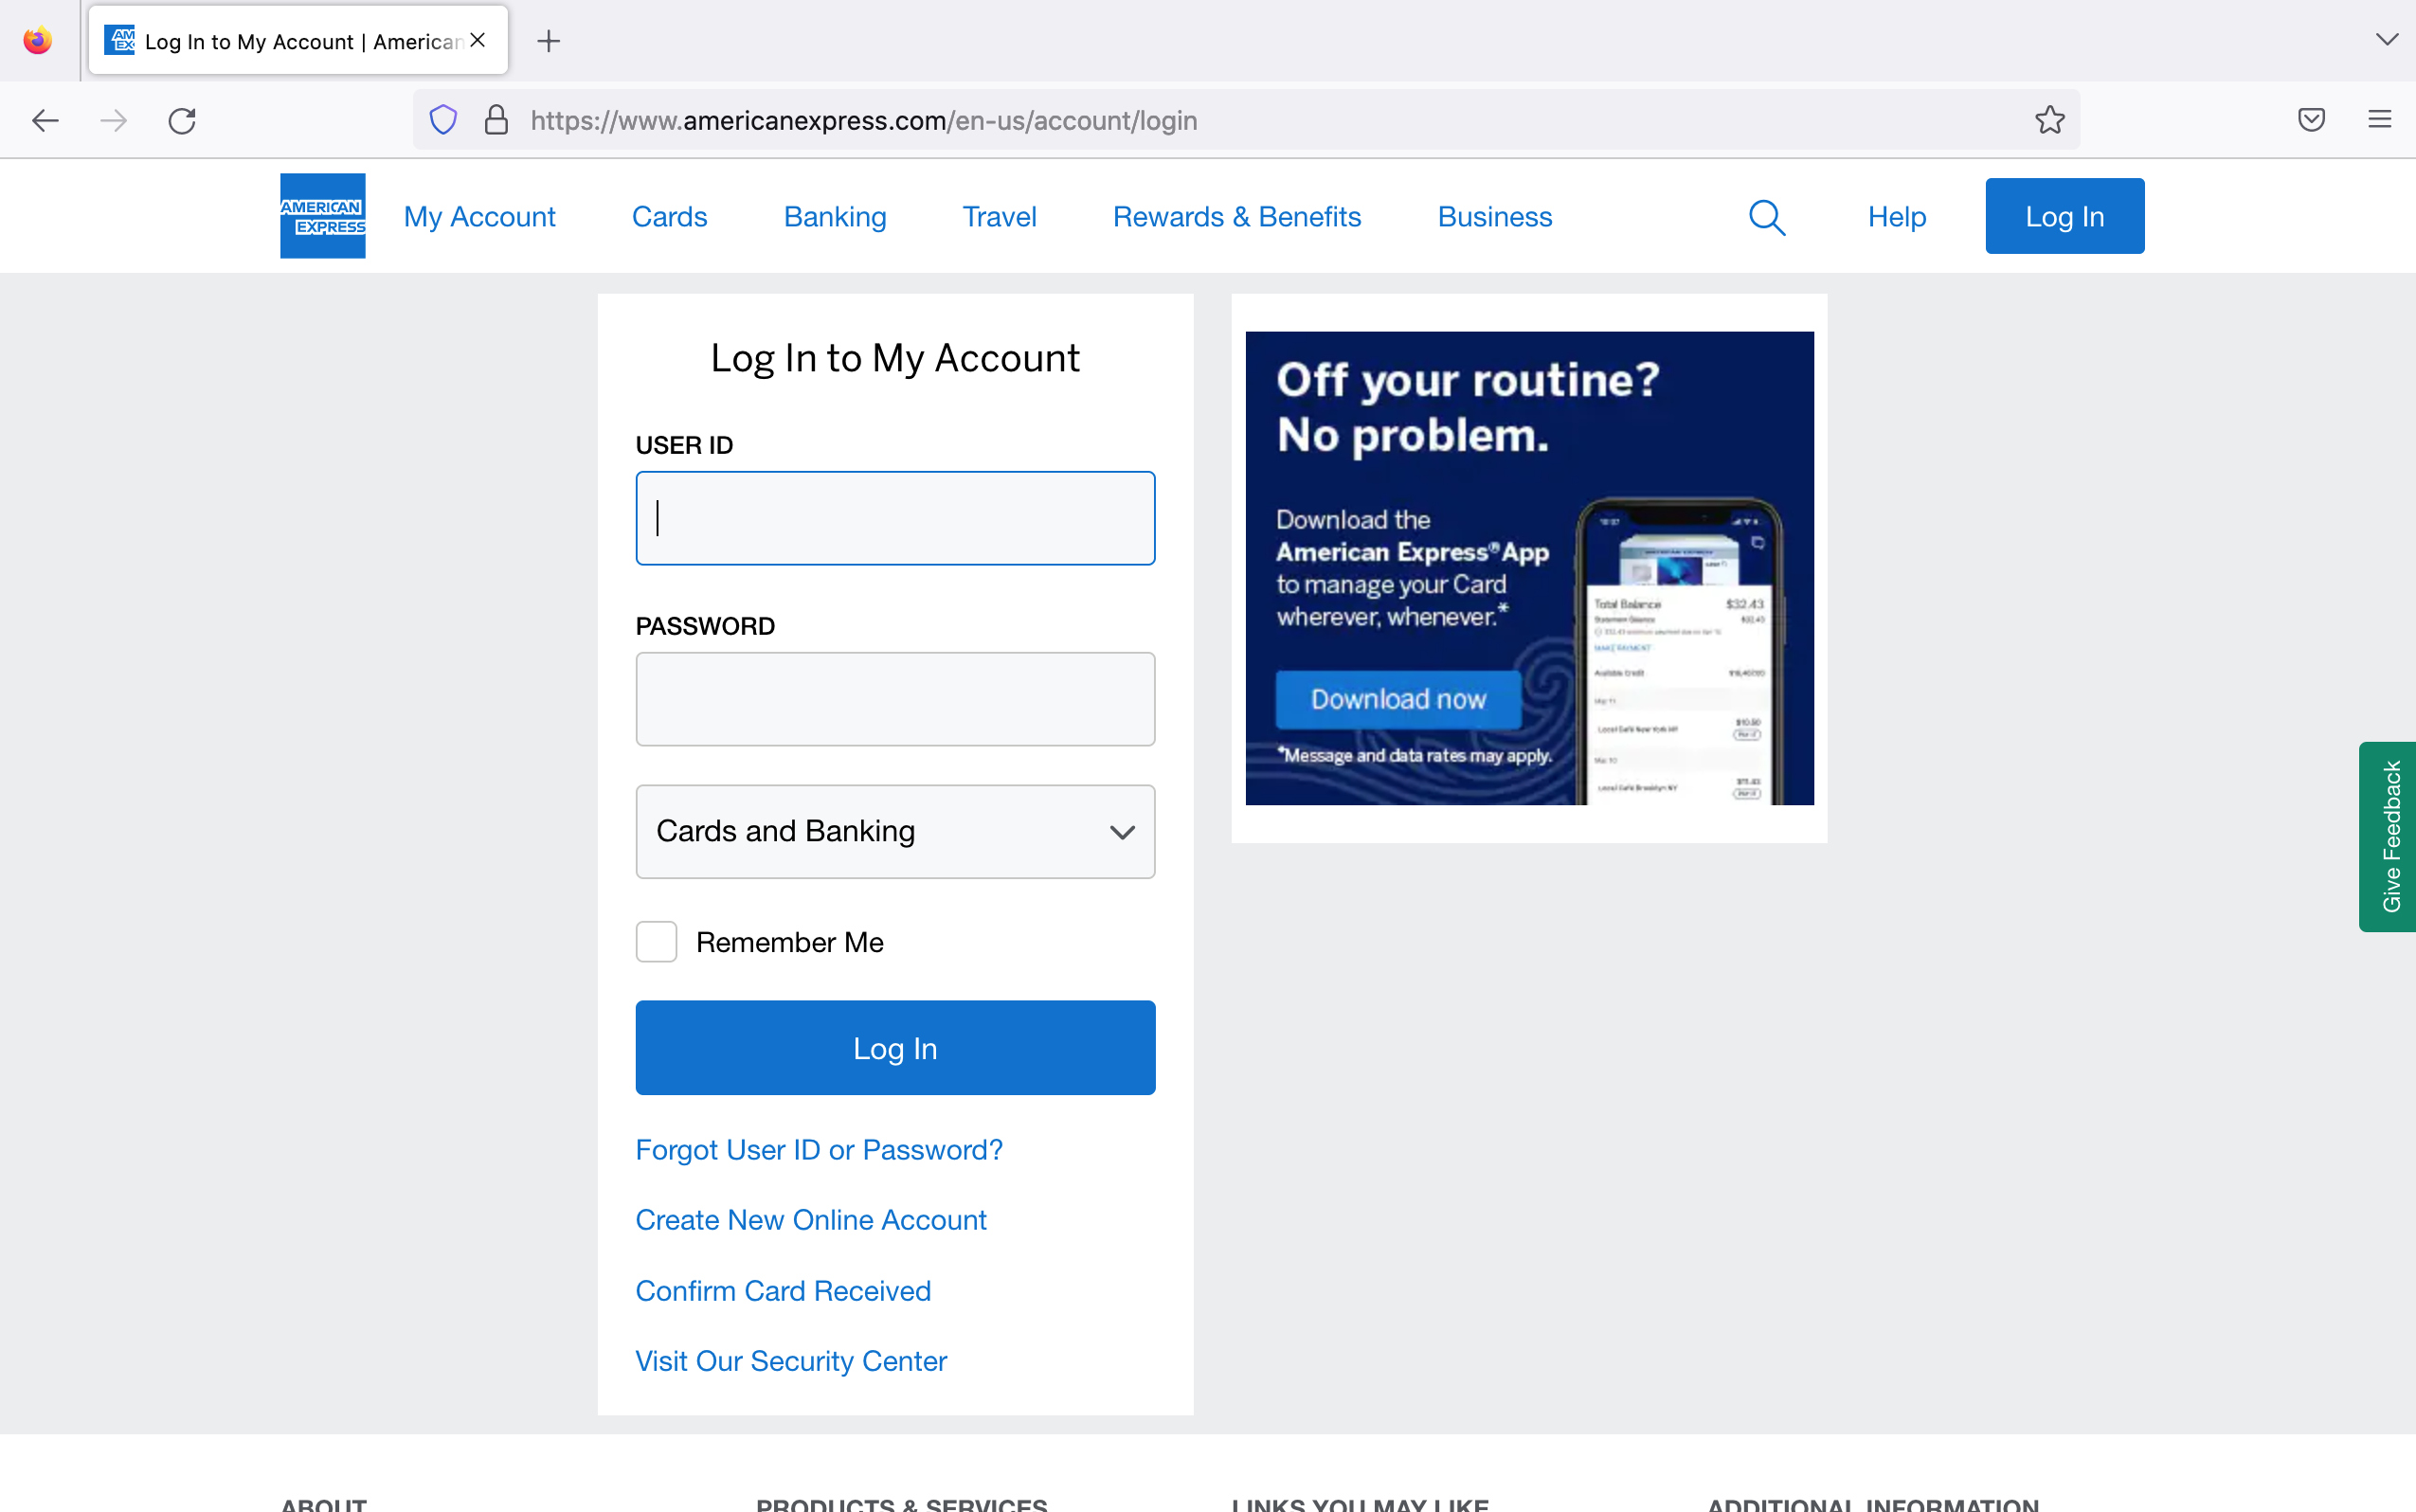Open a new browser tab
The height and width of the screenshot is (1512, 2416).
pos(548,41)
